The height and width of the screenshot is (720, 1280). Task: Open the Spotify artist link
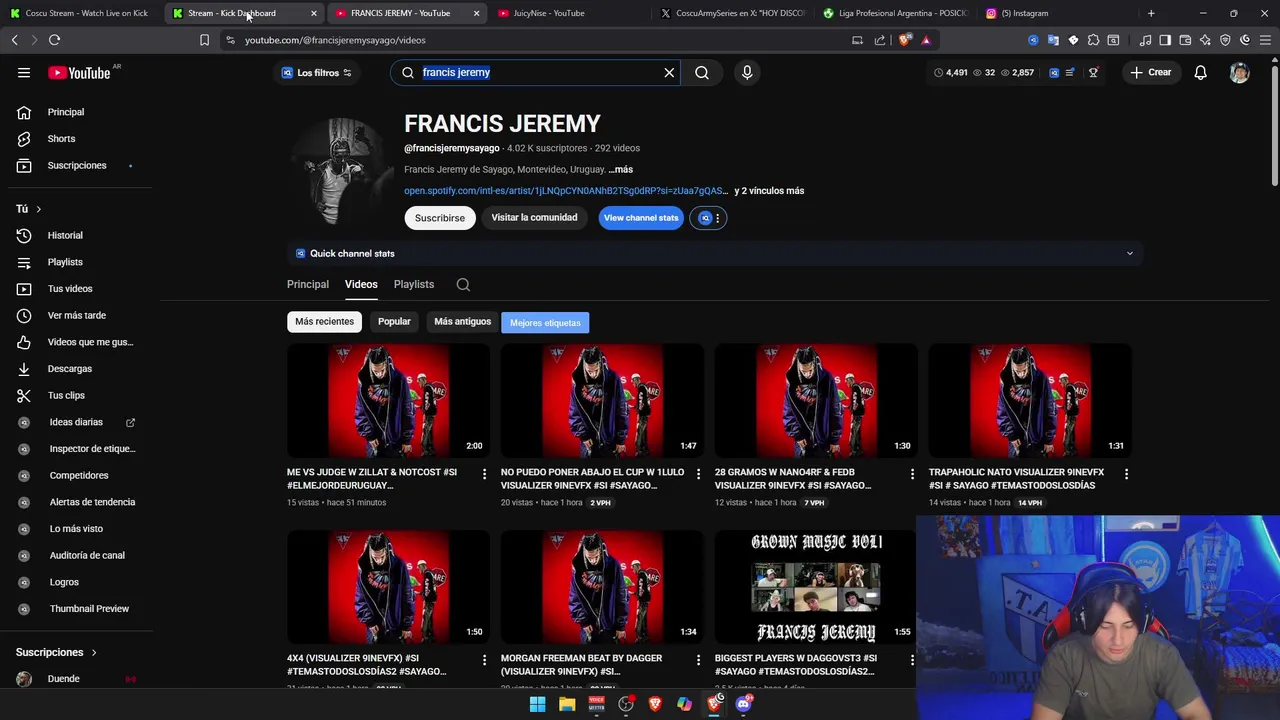[x=566, y=191]
